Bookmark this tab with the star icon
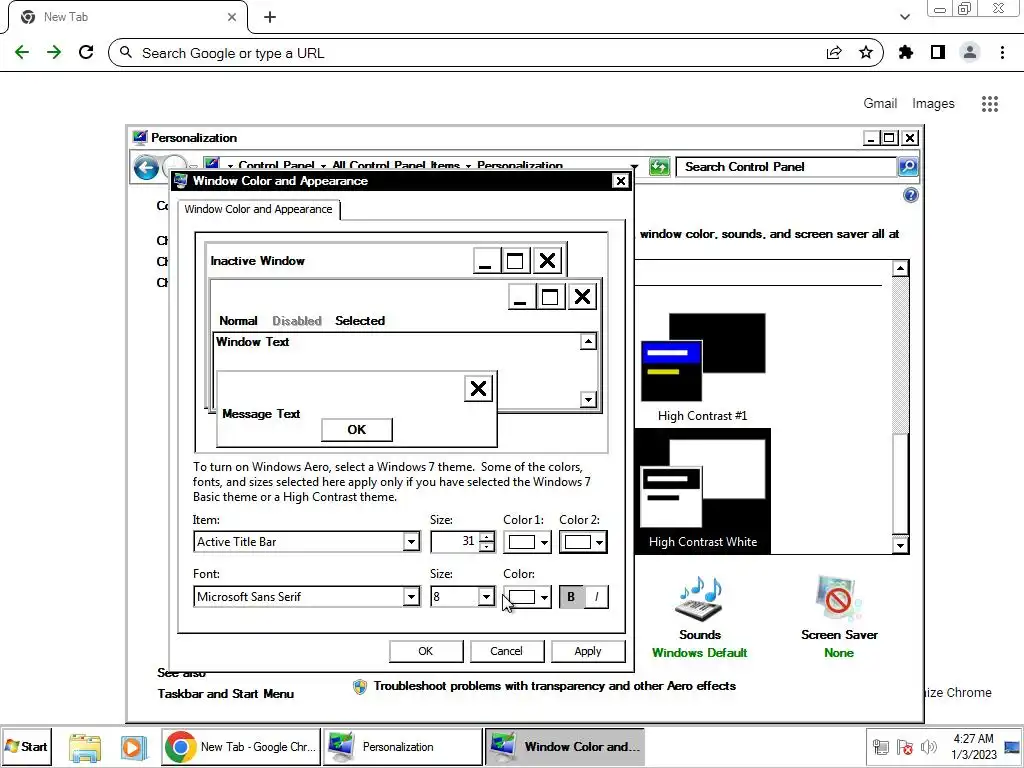The height and width of the screenshot is (768, 1024). pyautogui.click(x=866, y=53)
